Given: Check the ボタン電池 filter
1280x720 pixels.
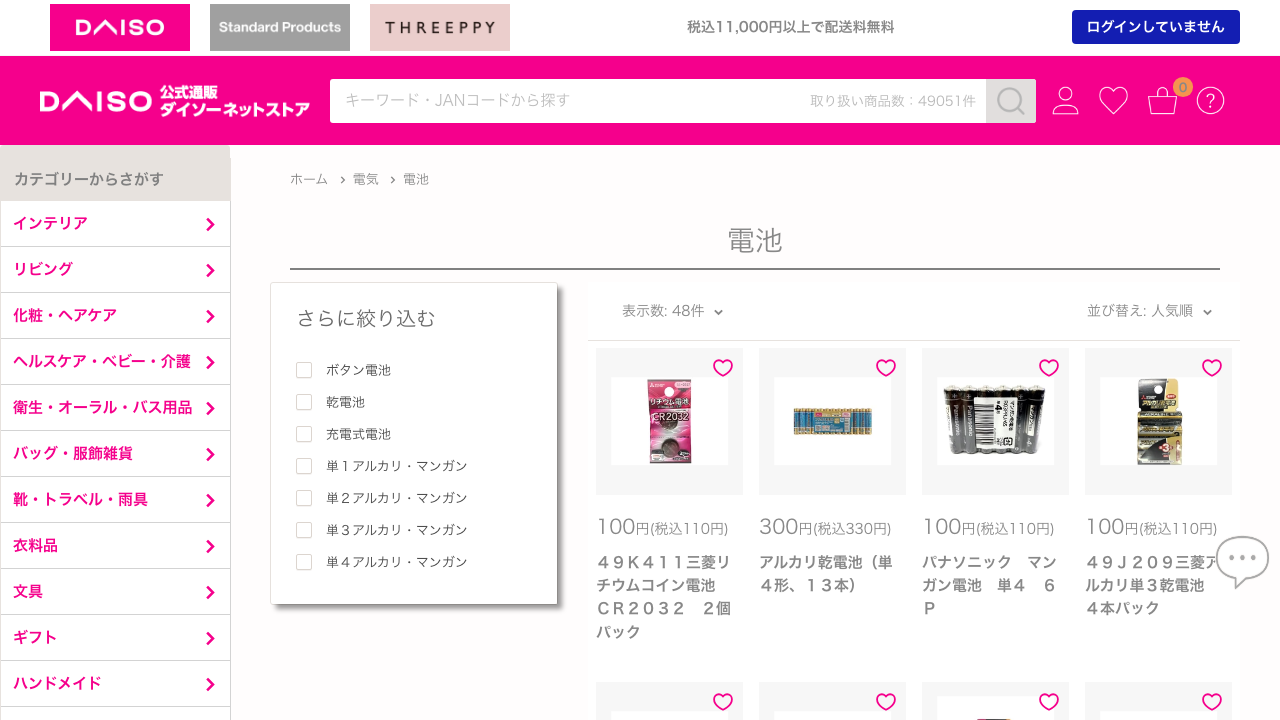Looking at the screenshot, I should pyautogui.click(x=304, y=370).
